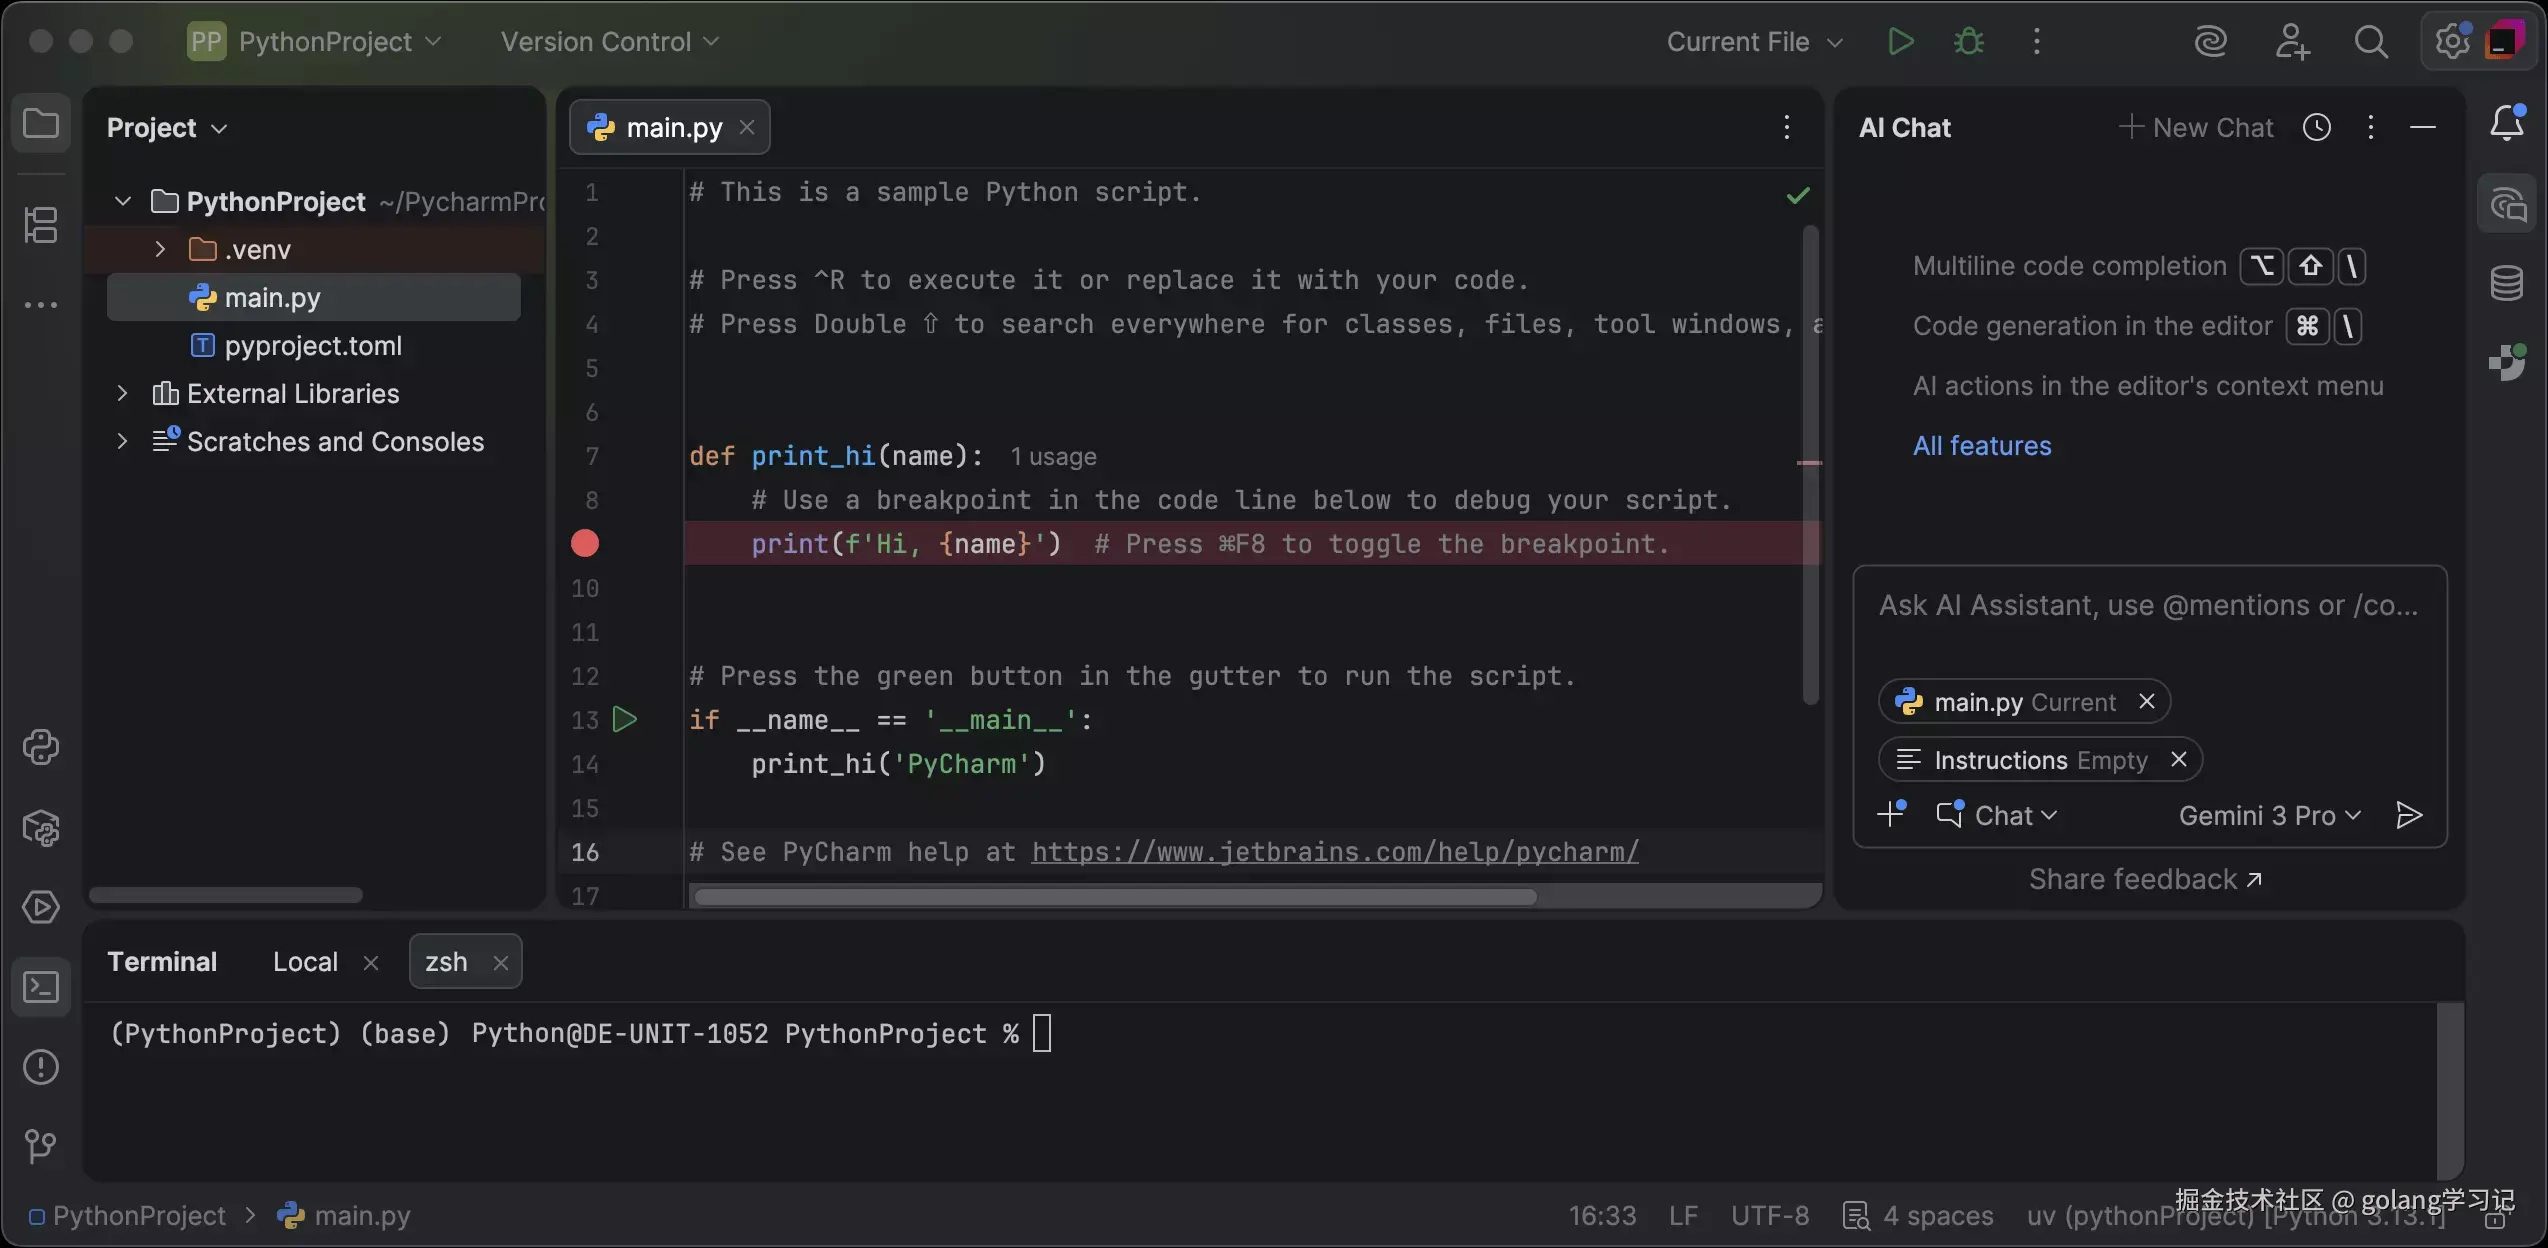Click the All features link
This screenshot has height=1248, width=2548.
pos(1981,446)
